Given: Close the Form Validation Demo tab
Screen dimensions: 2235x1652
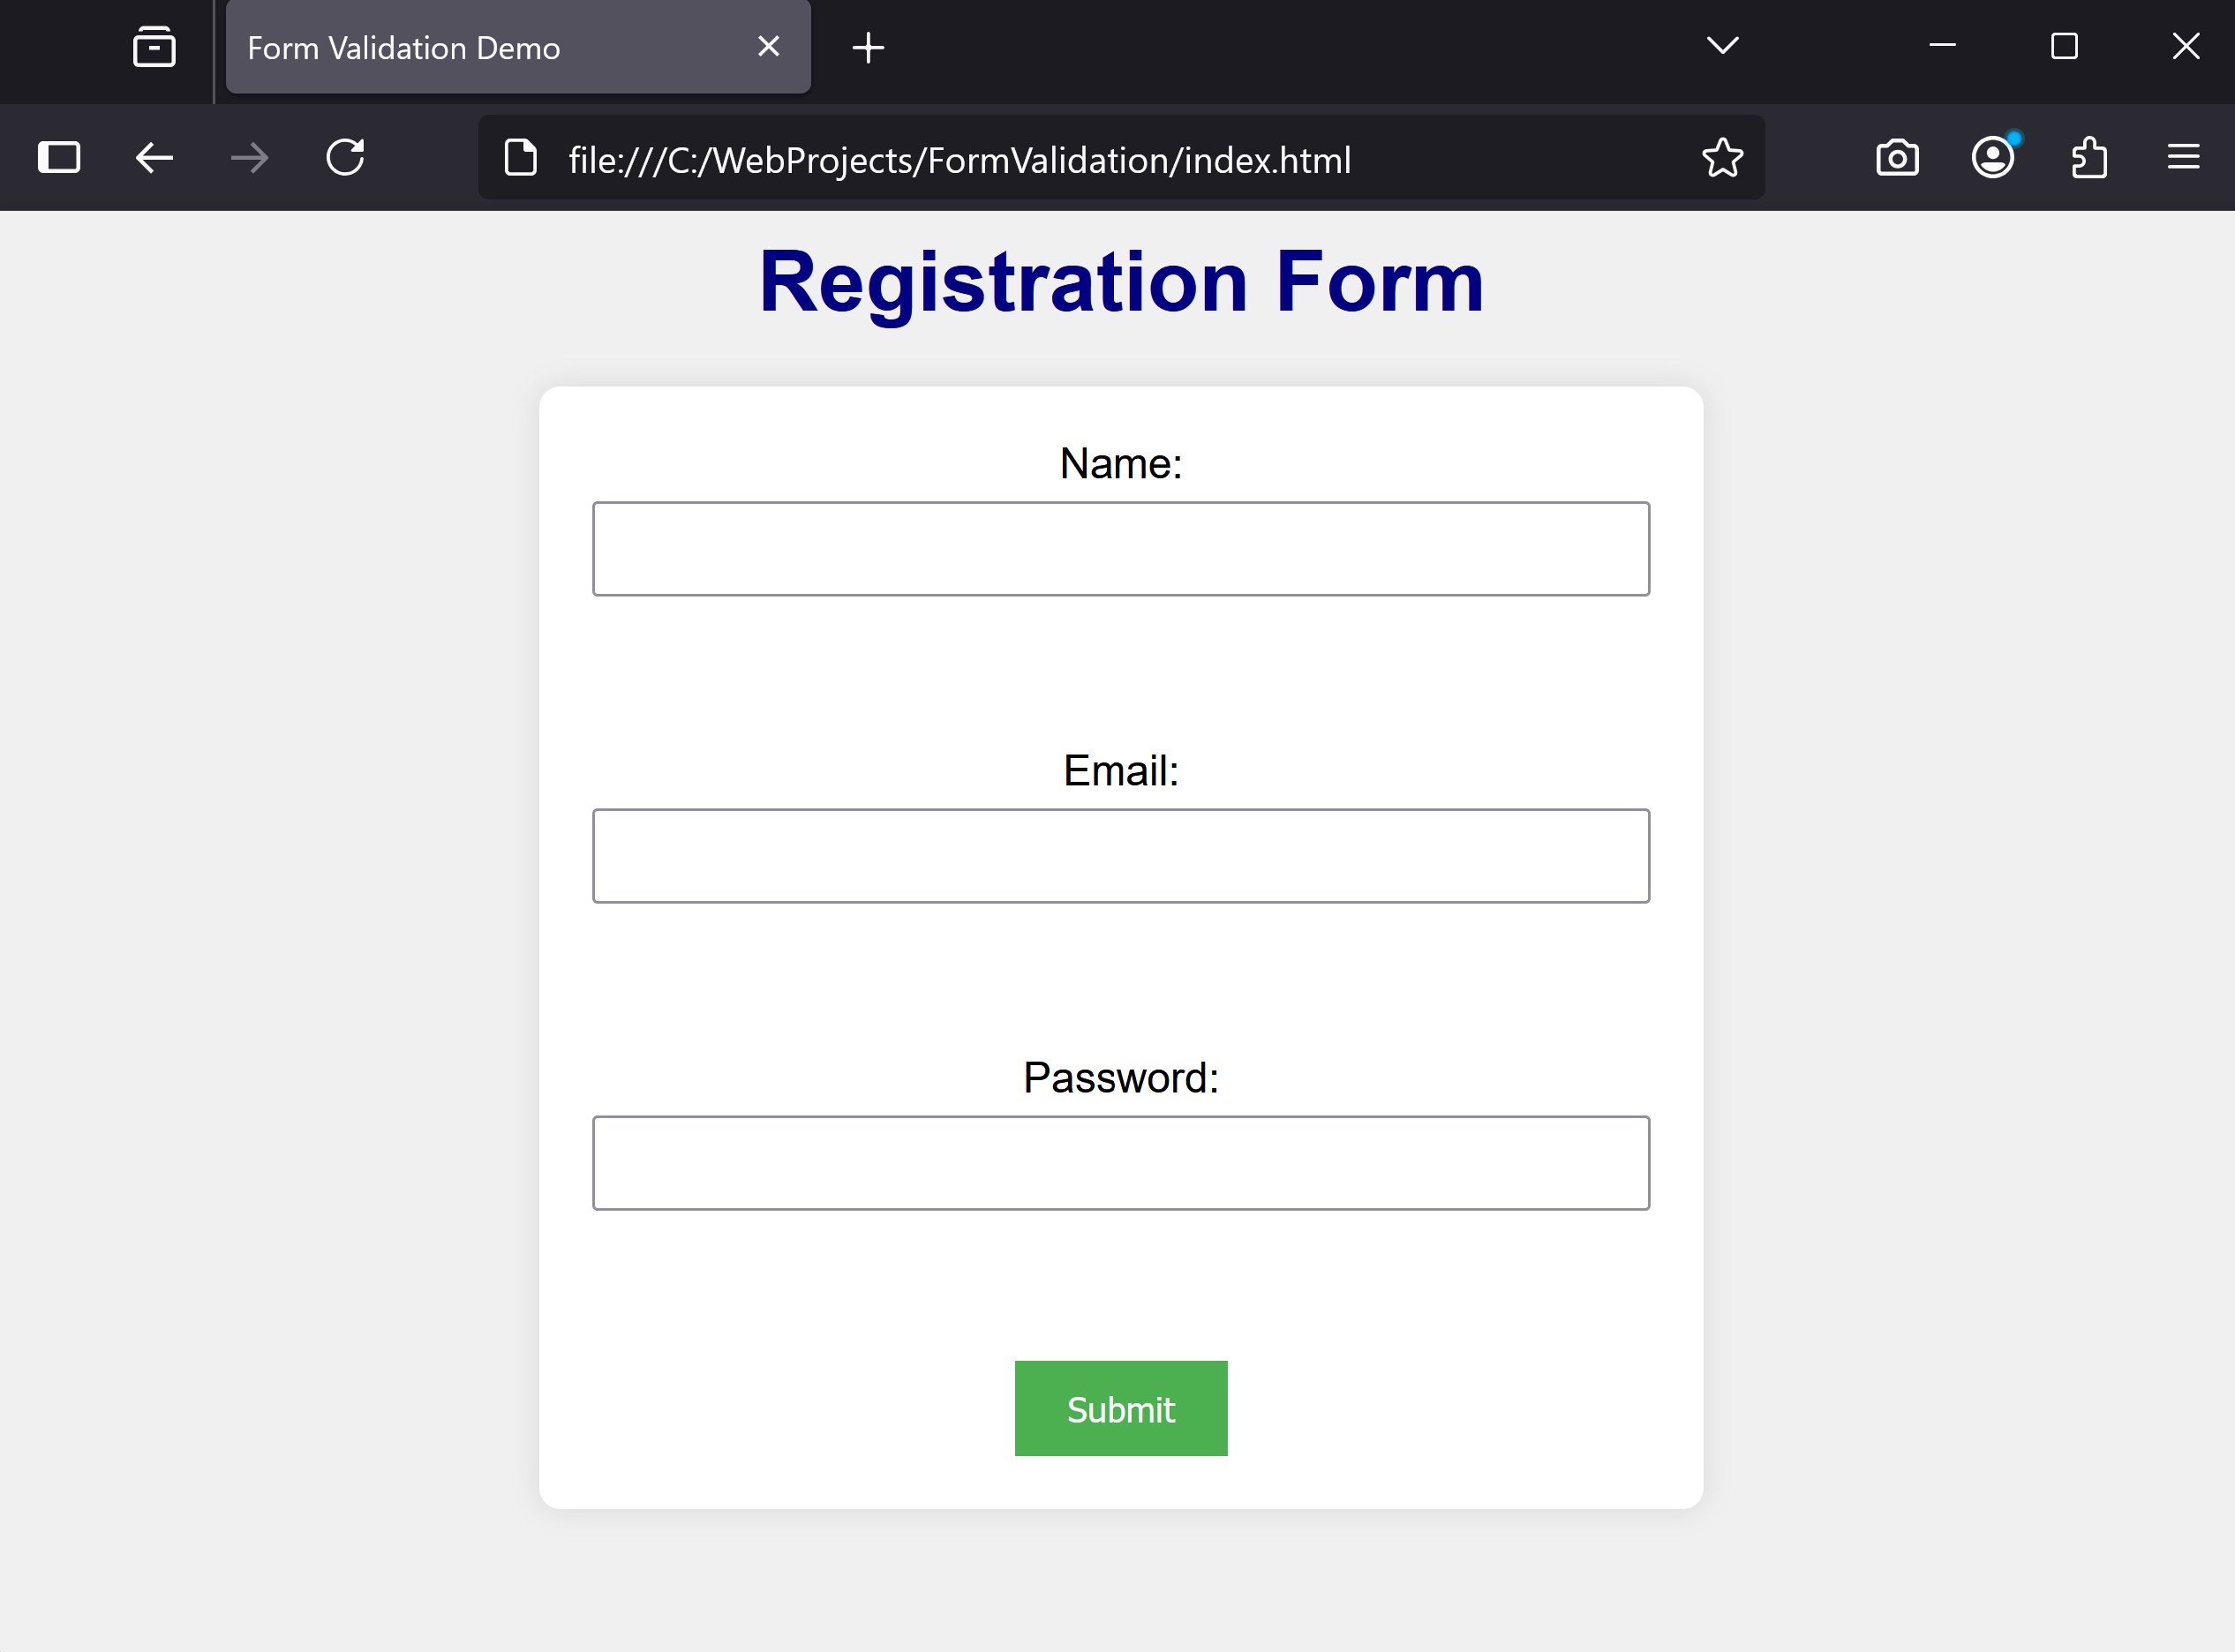Looking at the screenshot, I should (x=768, y=46).
